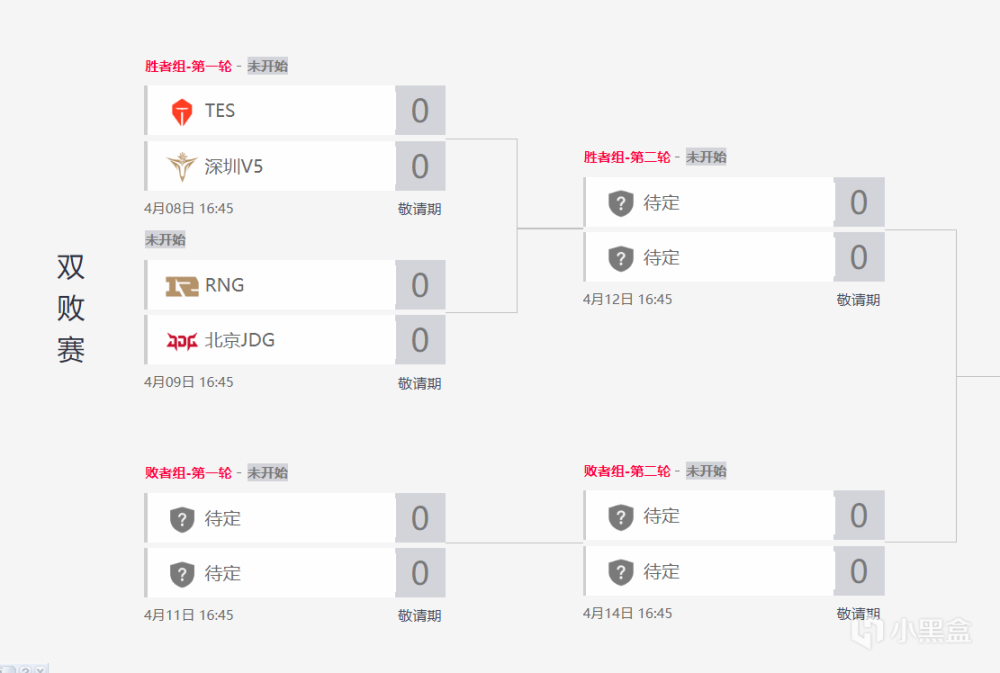Click top placeholder shield in 胜者组-第二轮
Screen dimensions: 1000x673
tap(621, 204)
